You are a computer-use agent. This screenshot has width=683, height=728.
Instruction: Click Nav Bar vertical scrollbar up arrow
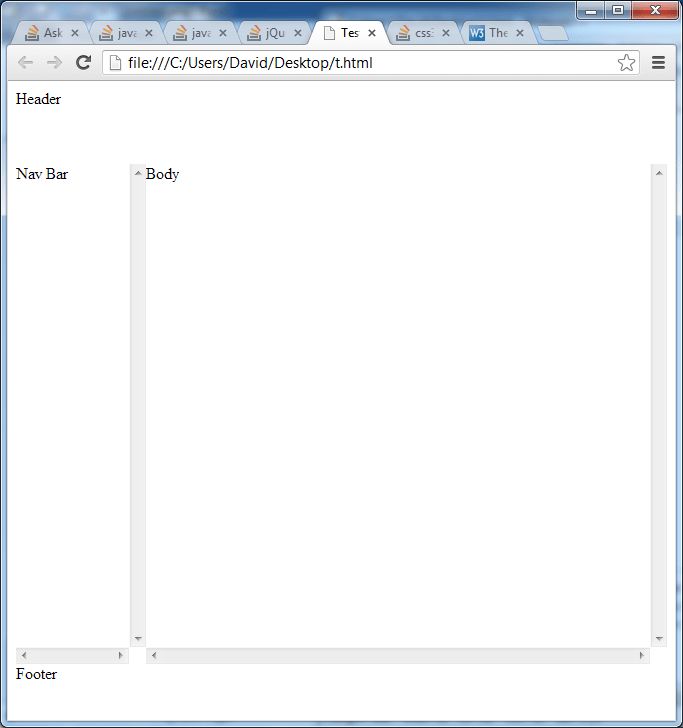tap(138, 173)
